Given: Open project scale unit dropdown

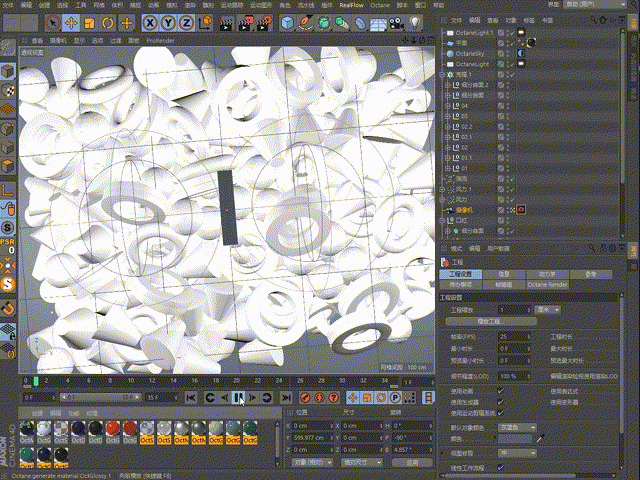Looking at the screenshot, I should [x=548, y=310].
